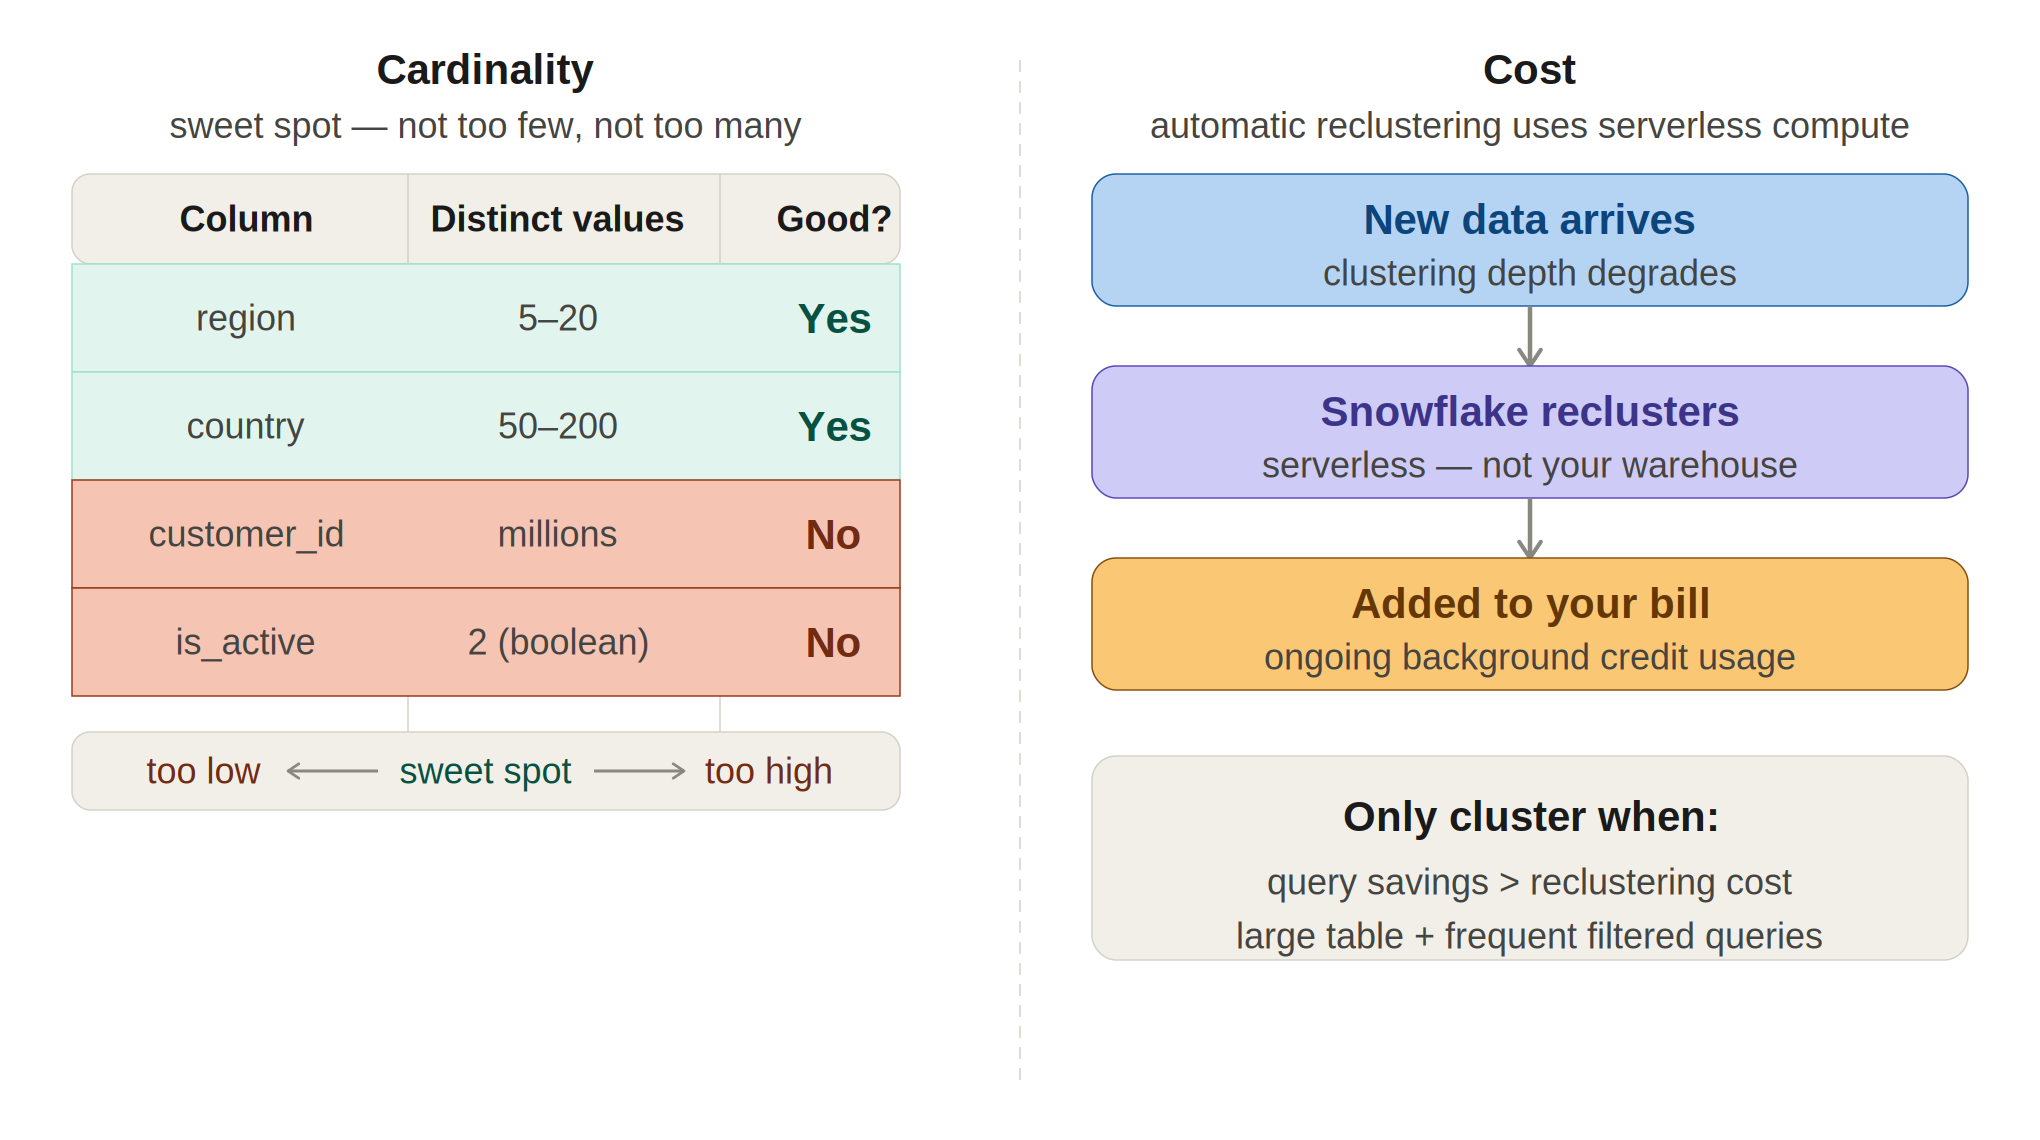Click the Added to your bill box
The image size is (2040, 1140).
pos(1529,624)
